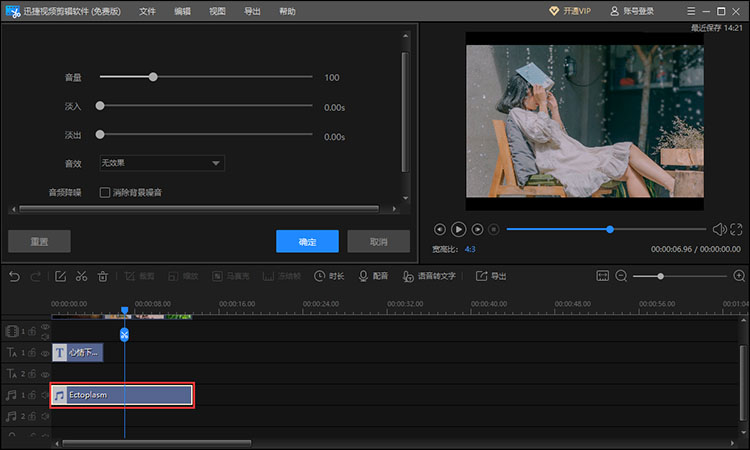Click 账号登录 account login
Viewport: 750px width, 450px height.
pos(632,11)
